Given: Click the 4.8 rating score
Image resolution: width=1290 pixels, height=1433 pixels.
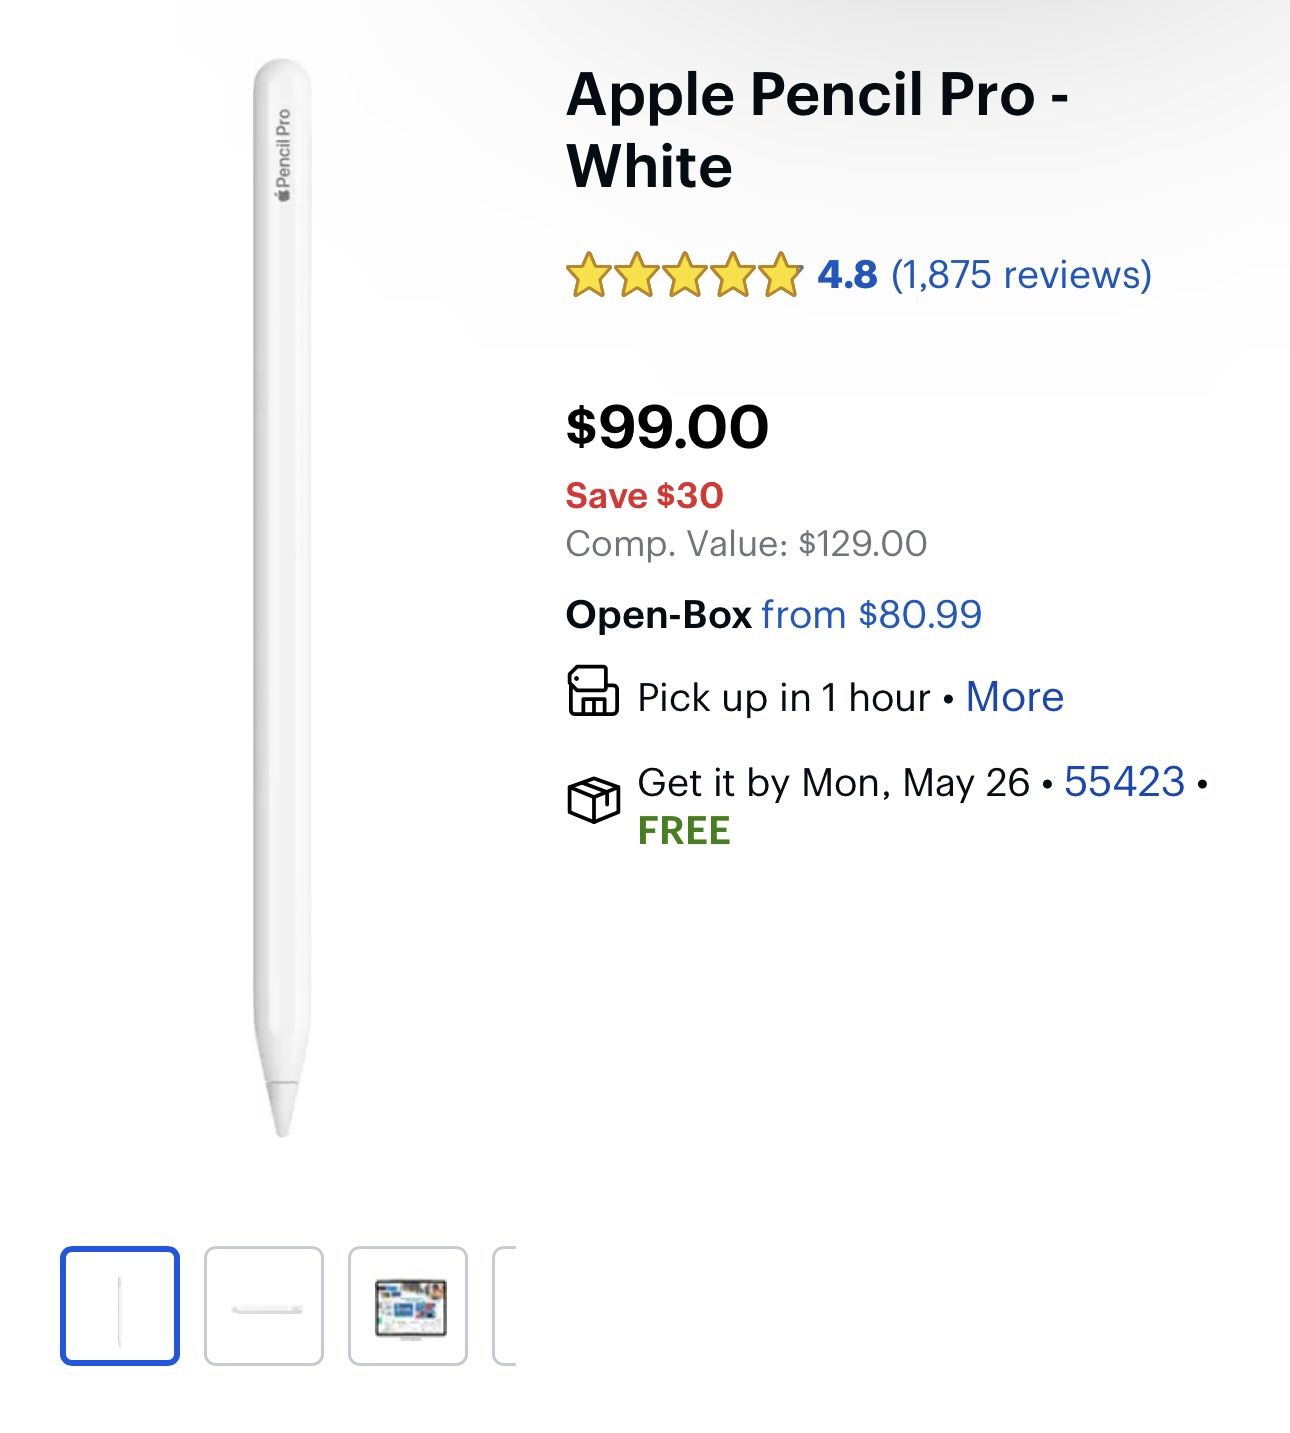Looking at the screenshot, I should click(x=847, y=275).
